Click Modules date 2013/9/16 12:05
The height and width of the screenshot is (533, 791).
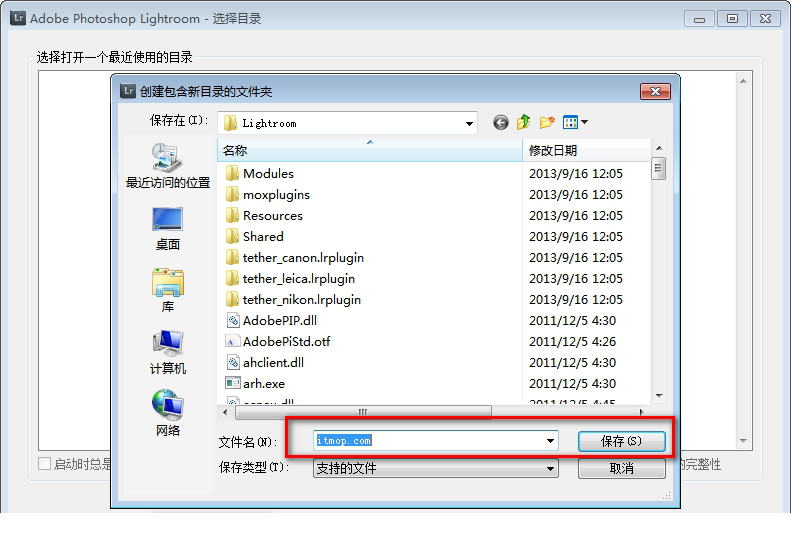point(576,173)
